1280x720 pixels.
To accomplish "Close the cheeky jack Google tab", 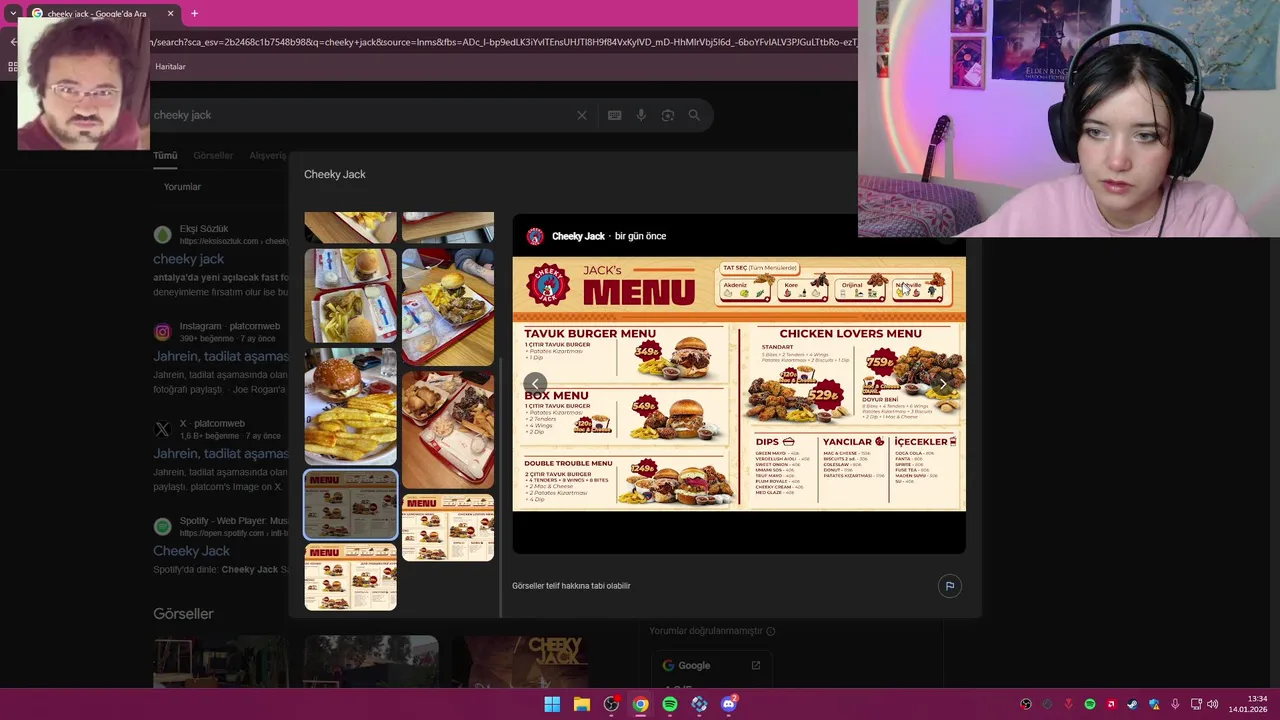I will coord(170,13).
